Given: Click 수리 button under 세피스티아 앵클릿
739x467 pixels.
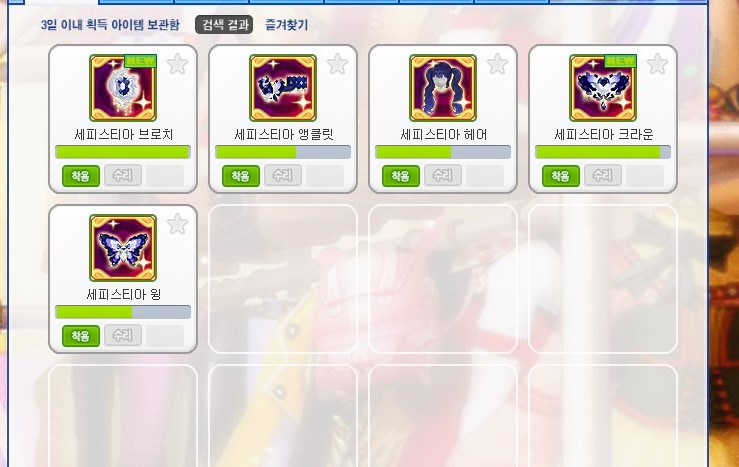Looking at the screenshot, I should (283, 175).
